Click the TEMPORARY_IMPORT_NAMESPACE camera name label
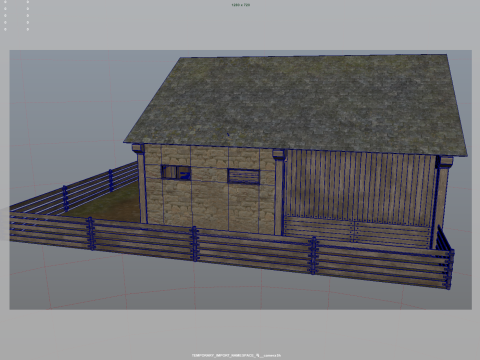The height and width of the screenshot is (360, 480). click(236, 356)
